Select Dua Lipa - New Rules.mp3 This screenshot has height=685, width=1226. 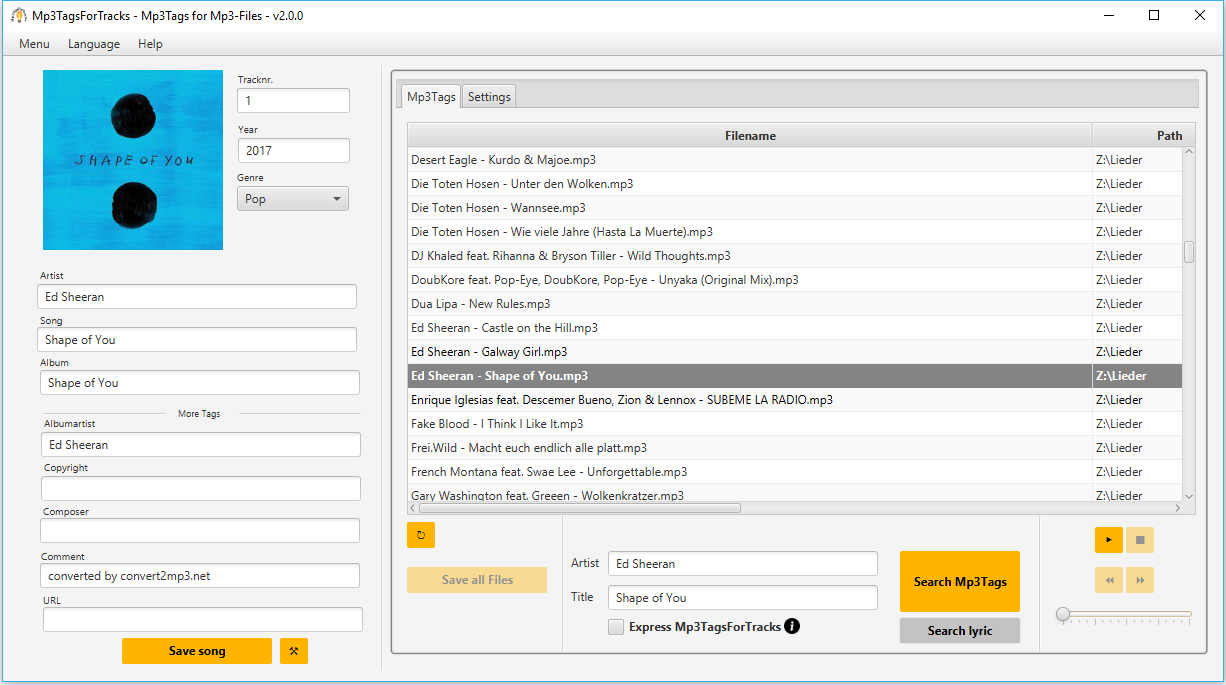tap(795, 304)
